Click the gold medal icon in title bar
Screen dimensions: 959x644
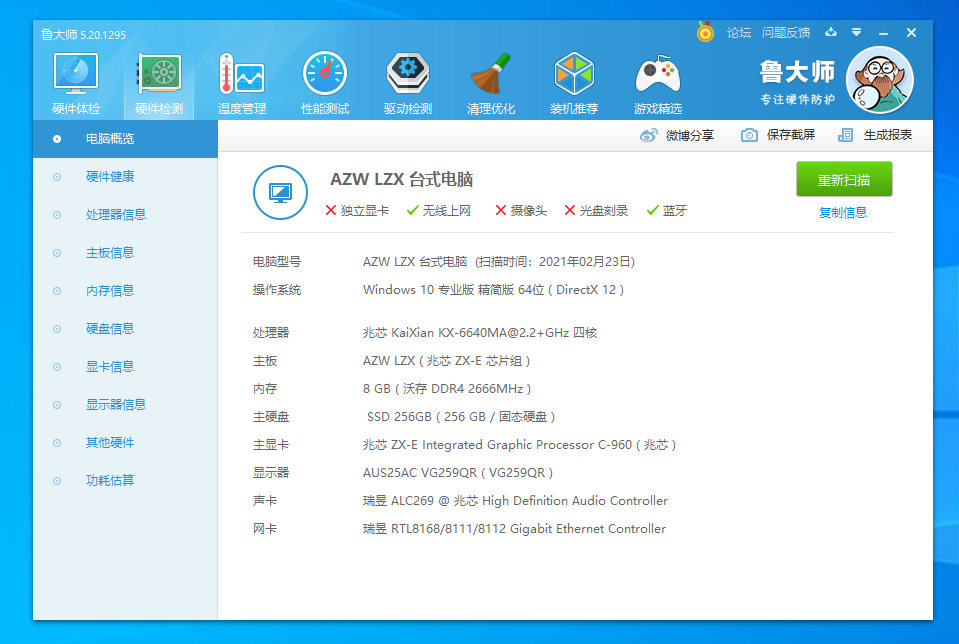click(705, 32)
